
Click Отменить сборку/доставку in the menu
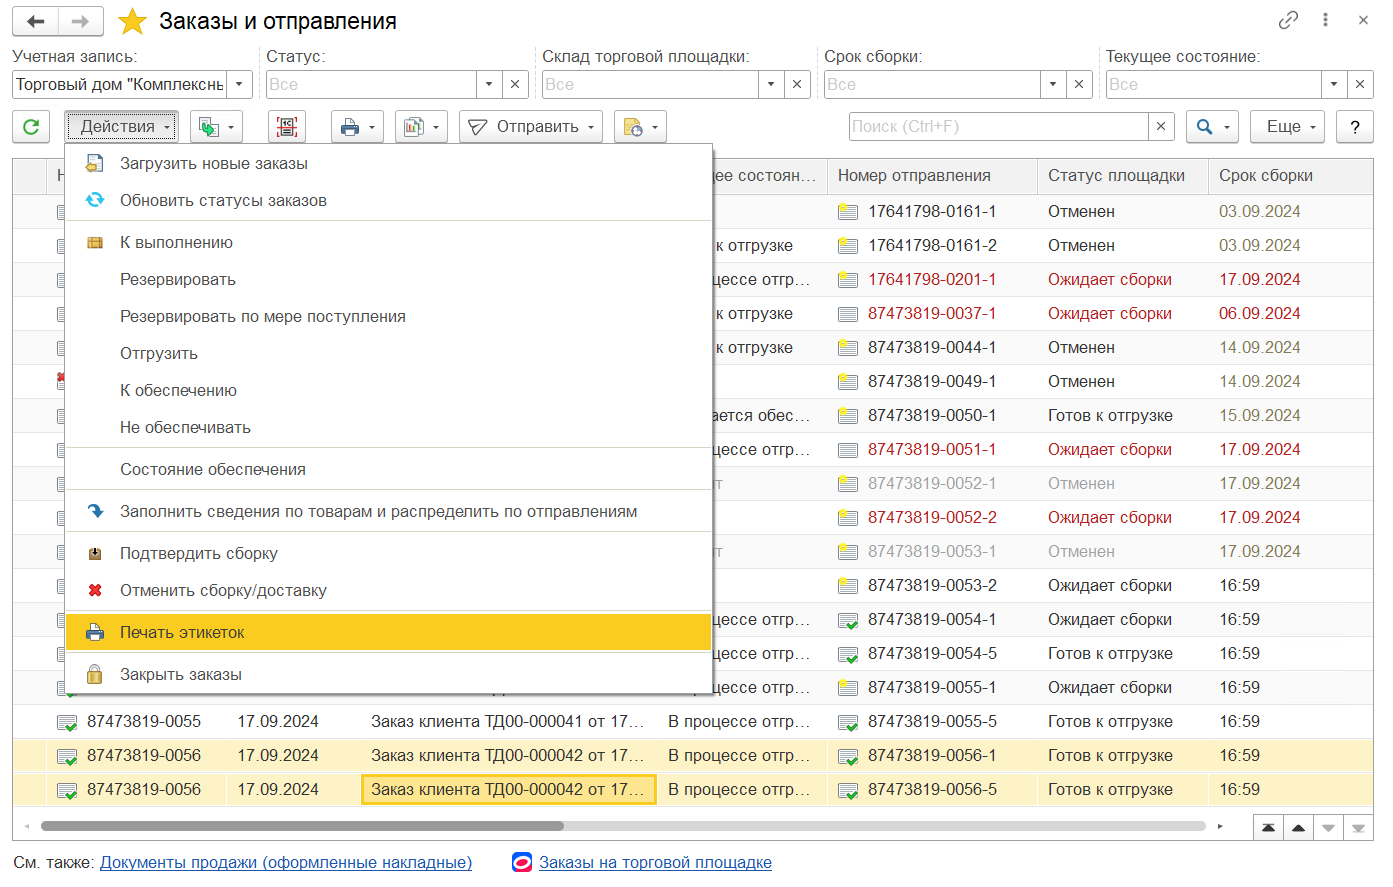click(x=223, y=590)
